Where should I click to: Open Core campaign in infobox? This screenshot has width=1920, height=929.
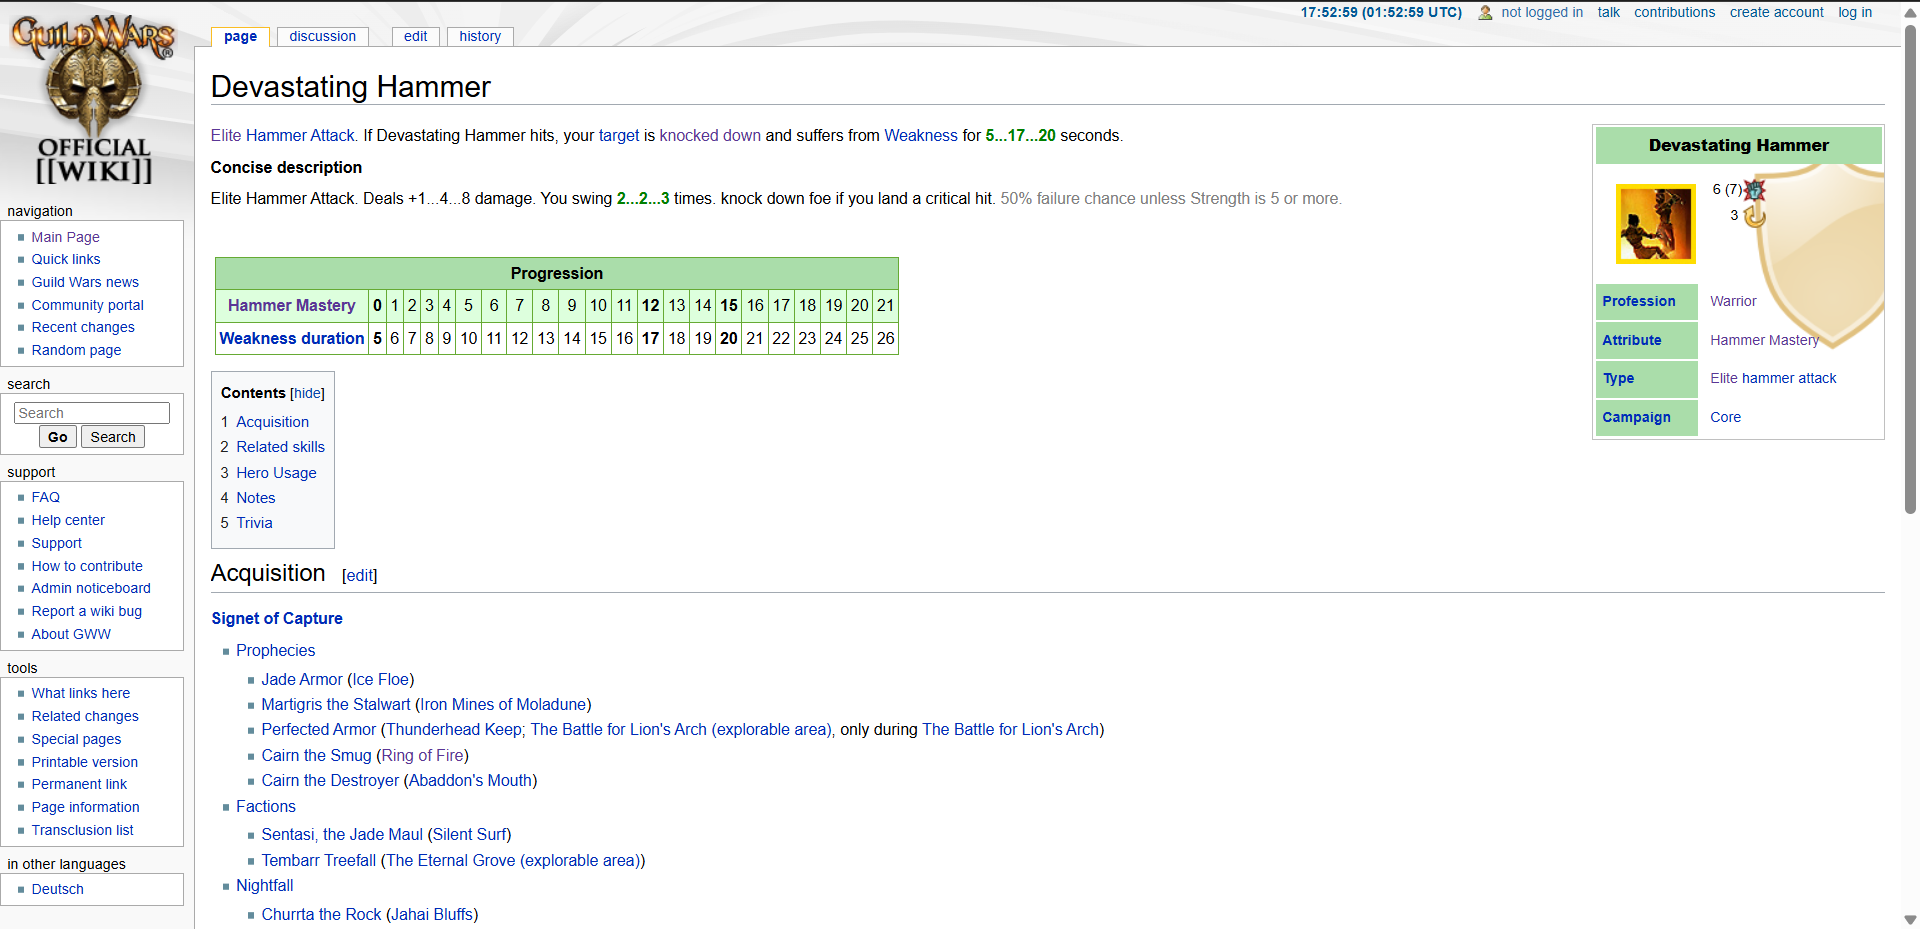[1725, 417]
